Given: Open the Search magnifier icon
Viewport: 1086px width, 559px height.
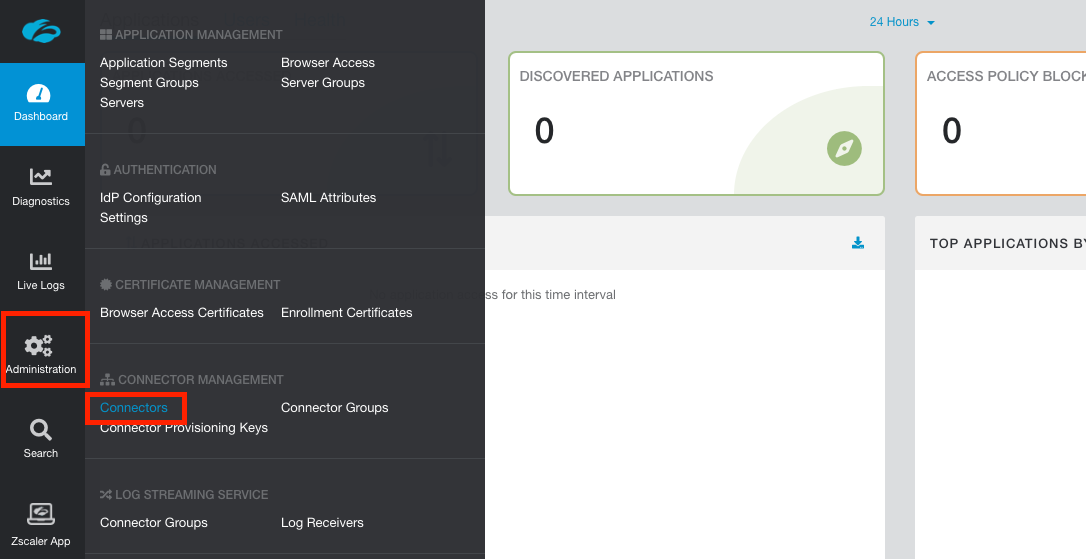Looking at the screenshot, I should coord(41,430).
